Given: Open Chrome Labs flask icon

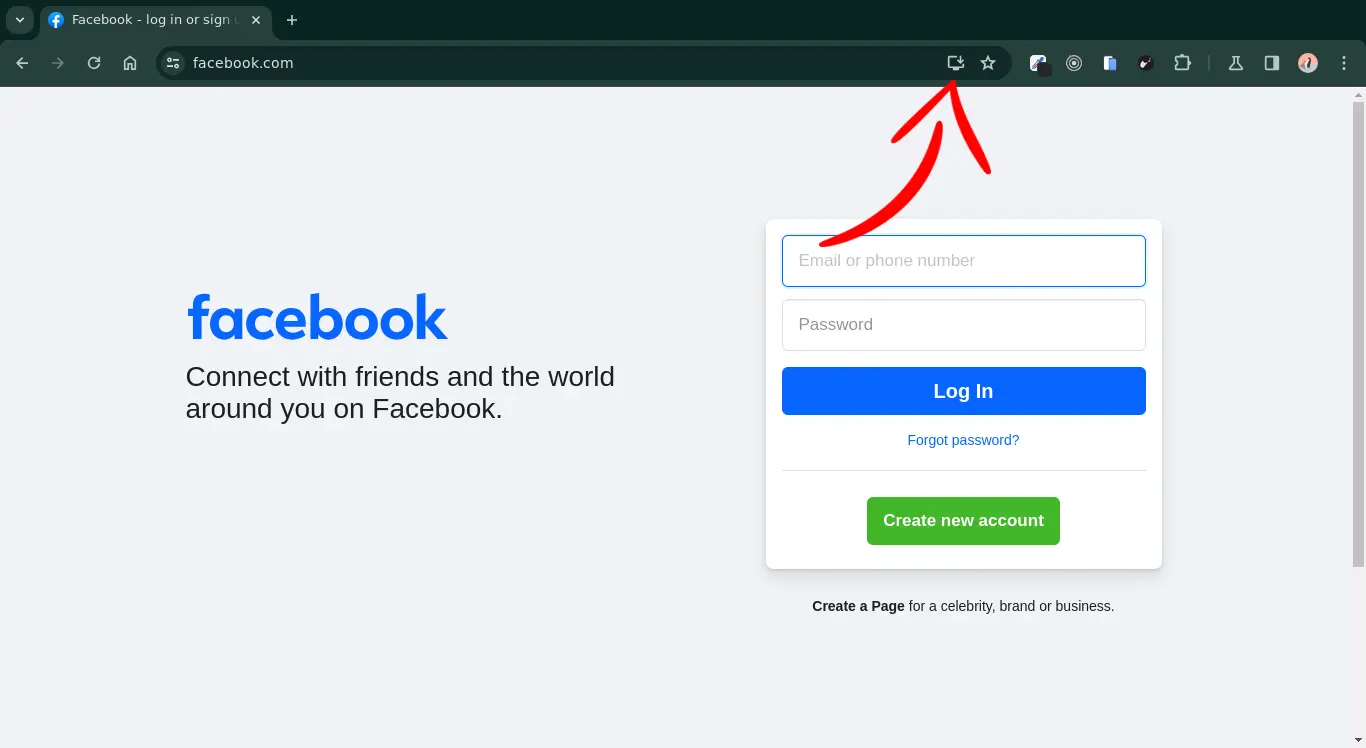Looking at the screenshot, I should pyautogui.click(x=1236, y=63).
